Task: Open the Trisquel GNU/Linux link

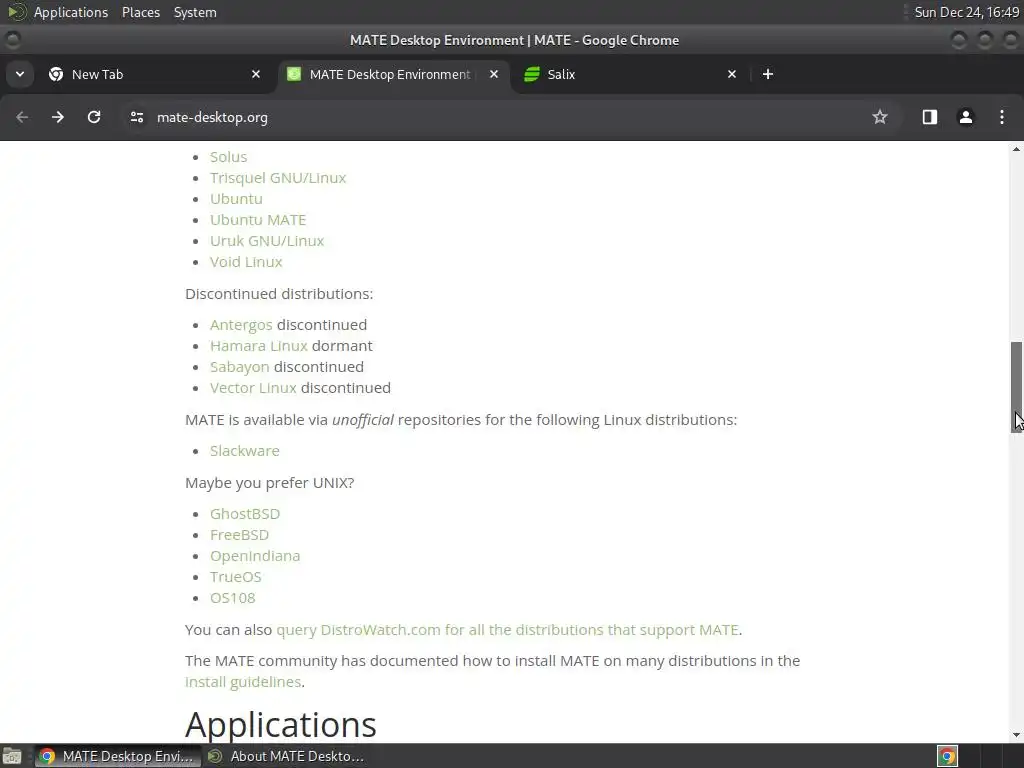Action: [x=278, y=178]
